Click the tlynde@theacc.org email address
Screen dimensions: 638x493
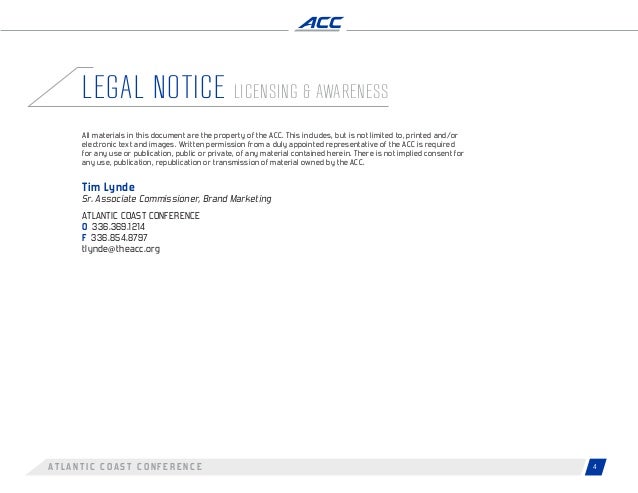[121, 249]
